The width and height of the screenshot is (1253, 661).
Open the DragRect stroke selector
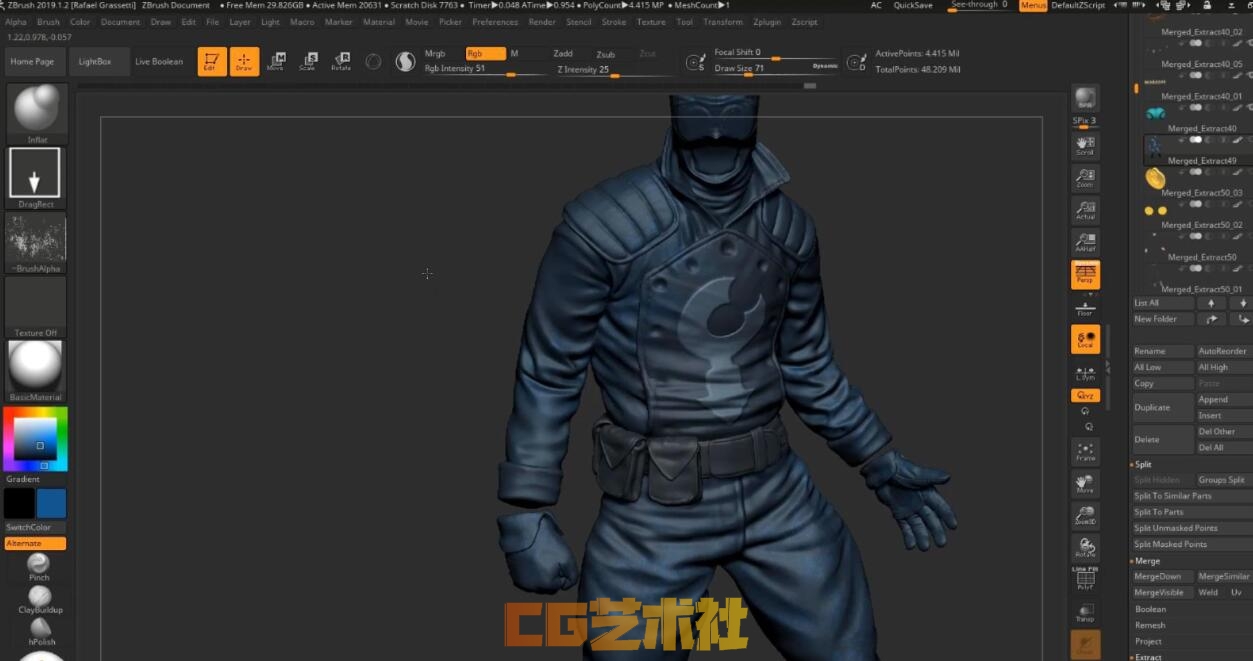[35, 176]
